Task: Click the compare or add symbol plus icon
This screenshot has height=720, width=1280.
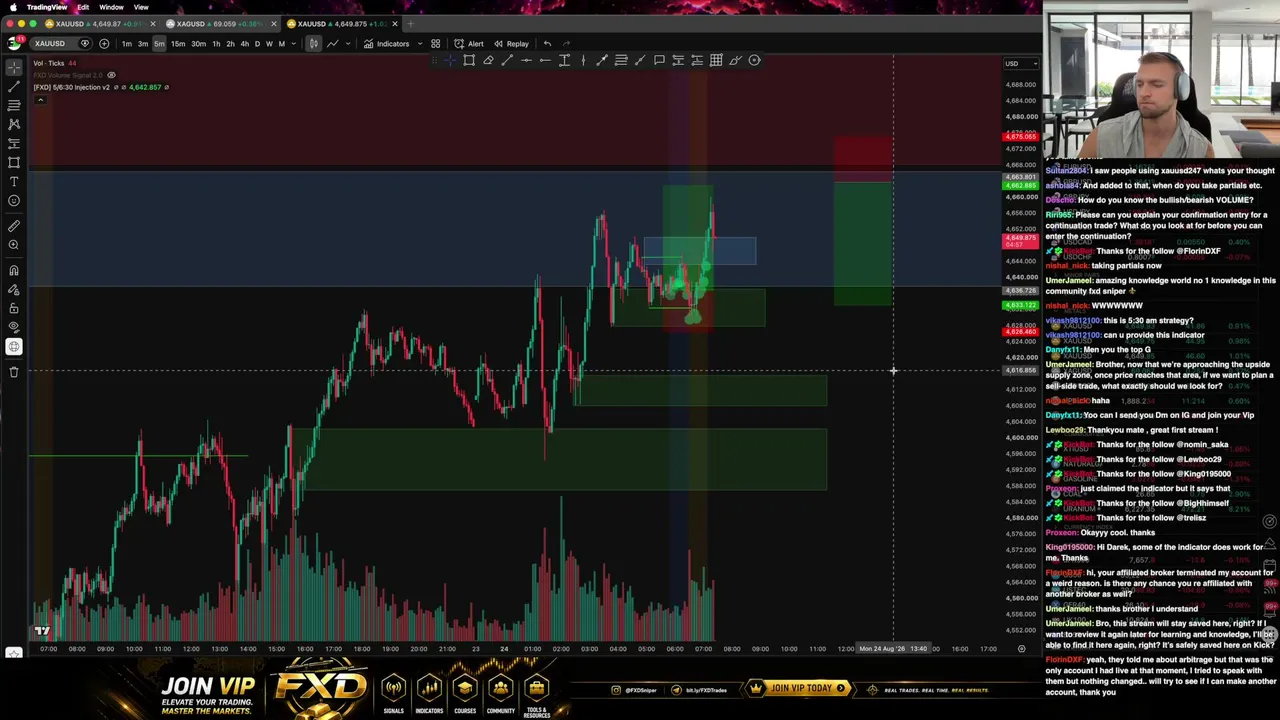Action: tap(104, 44)
